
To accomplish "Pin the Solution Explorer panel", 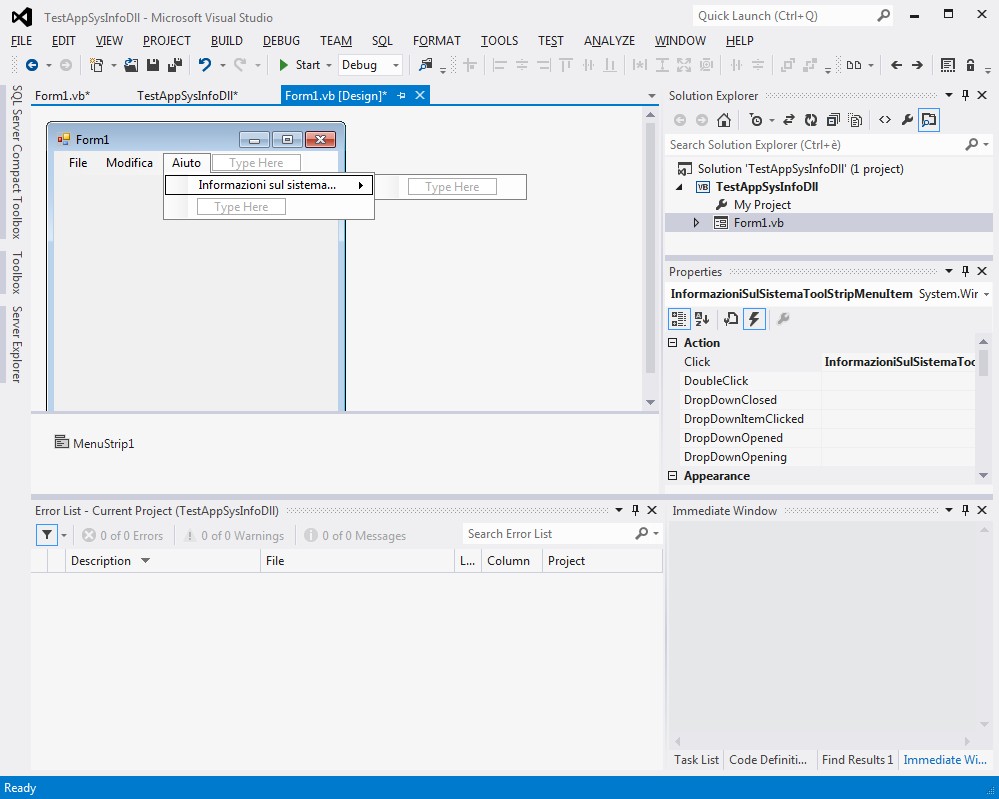I will 965,95.
